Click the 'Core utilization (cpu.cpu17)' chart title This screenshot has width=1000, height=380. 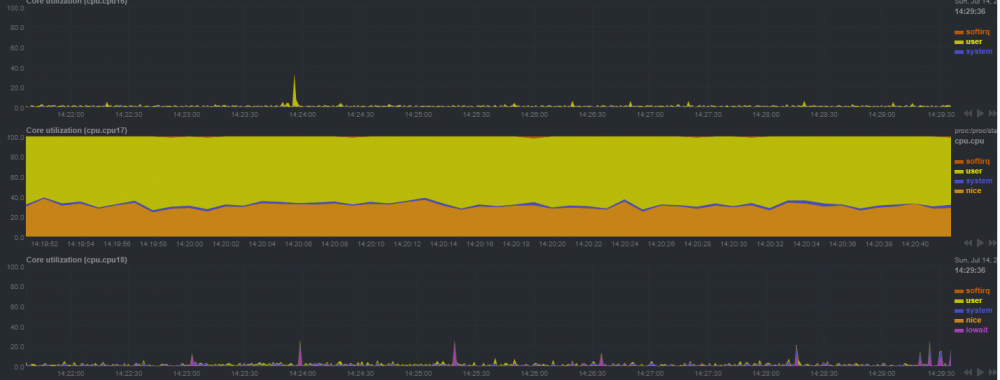(77, 130)
